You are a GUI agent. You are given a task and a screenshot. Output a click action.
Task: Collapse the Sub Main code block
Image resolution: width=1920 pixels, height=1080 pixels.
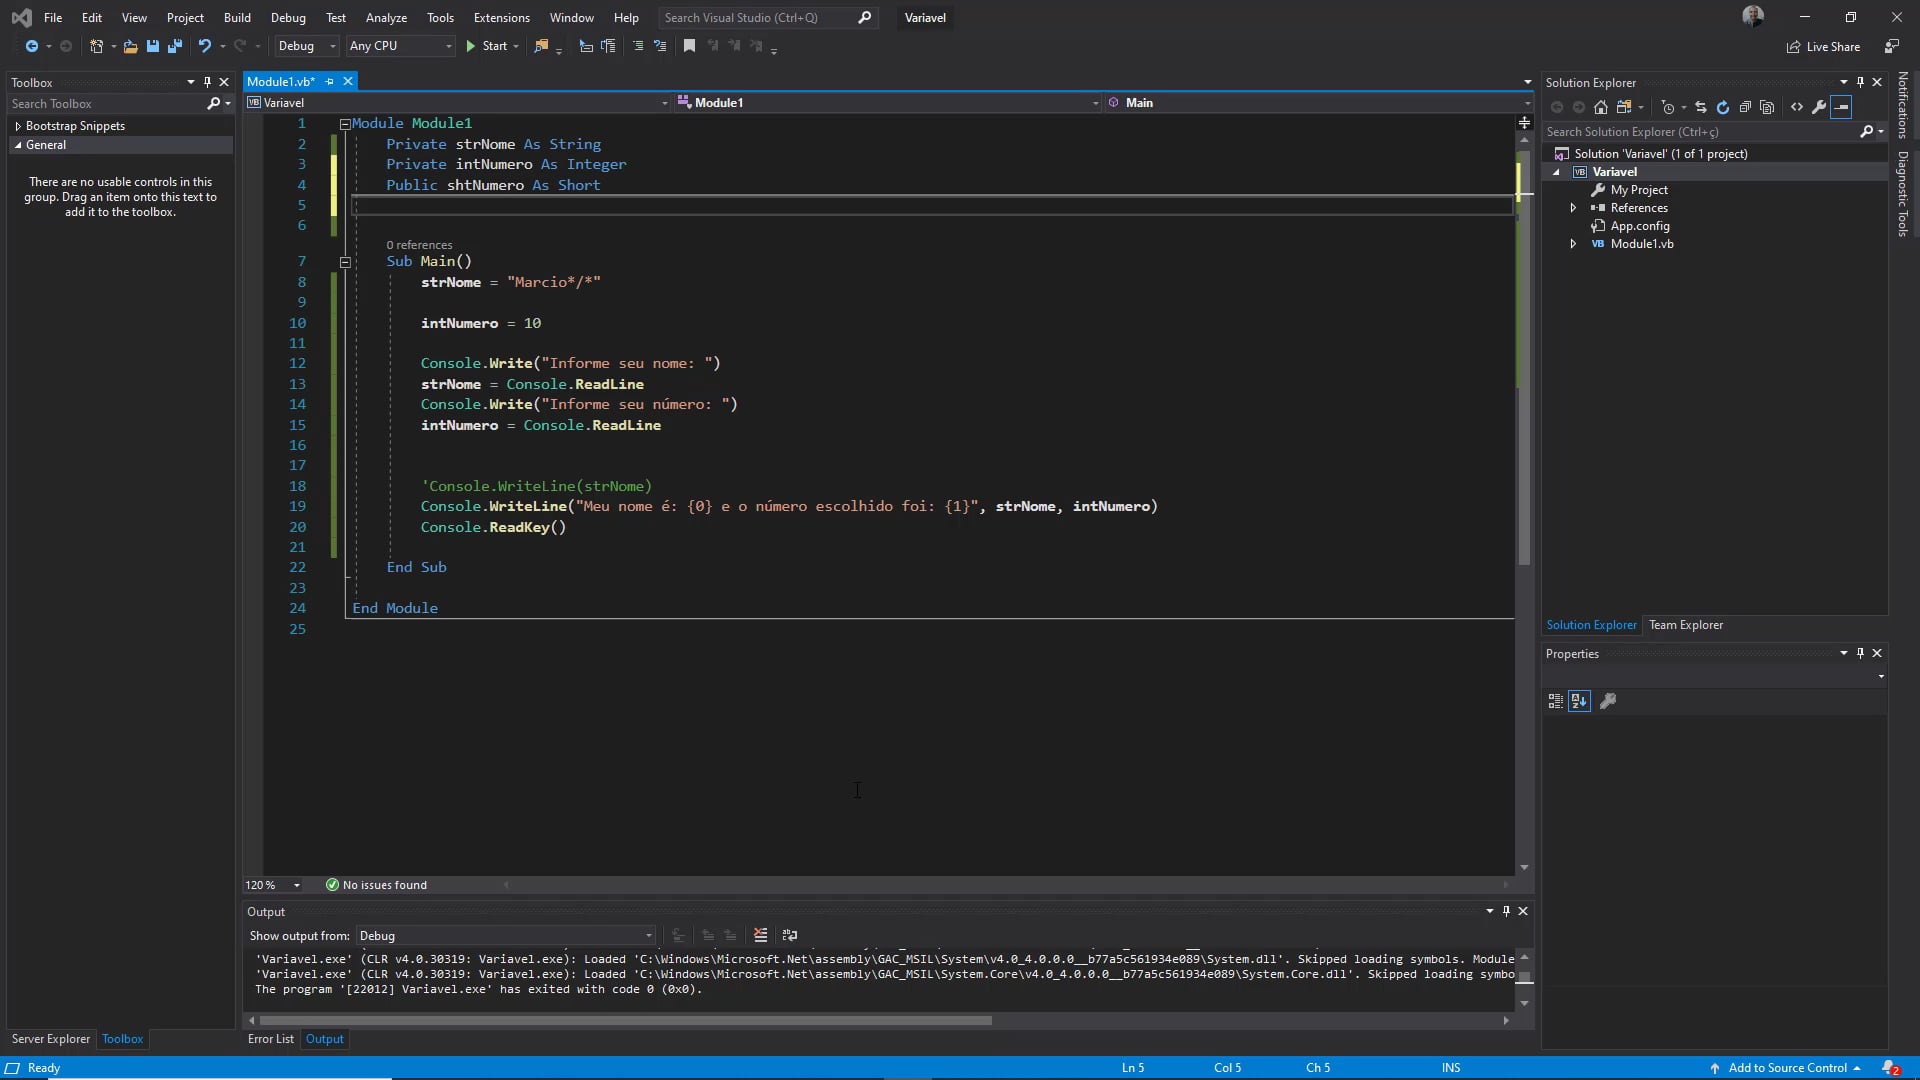pyautogui.click(x=345, y=262)
